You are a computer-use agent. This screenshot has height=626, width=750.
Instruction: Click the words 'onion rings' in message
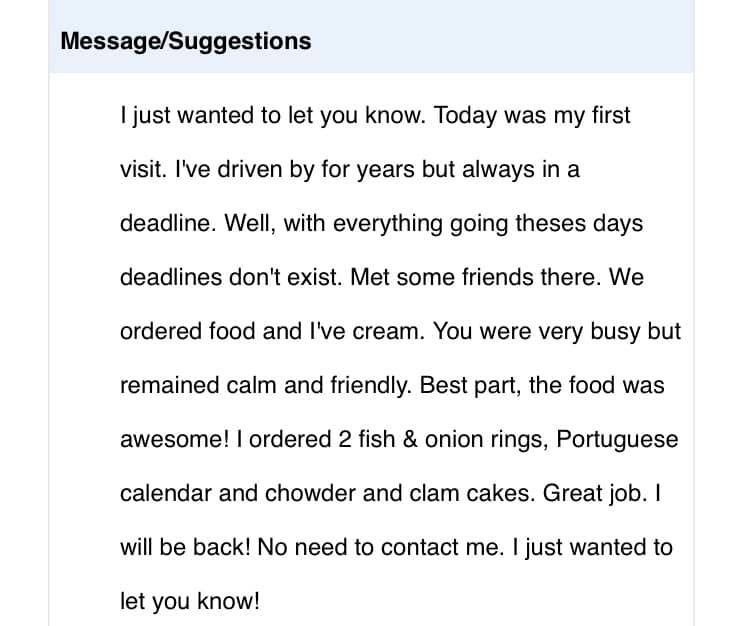click(x=486, y=440)
